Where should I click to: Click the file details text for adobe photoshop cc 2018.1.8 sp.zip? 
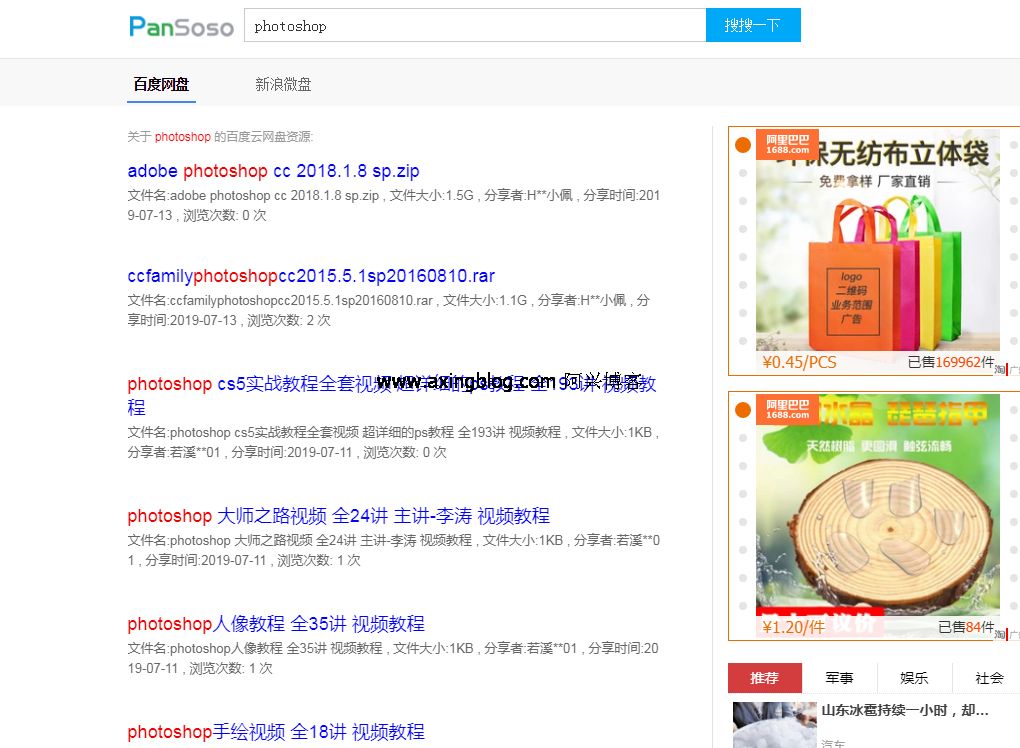(394, 205)
